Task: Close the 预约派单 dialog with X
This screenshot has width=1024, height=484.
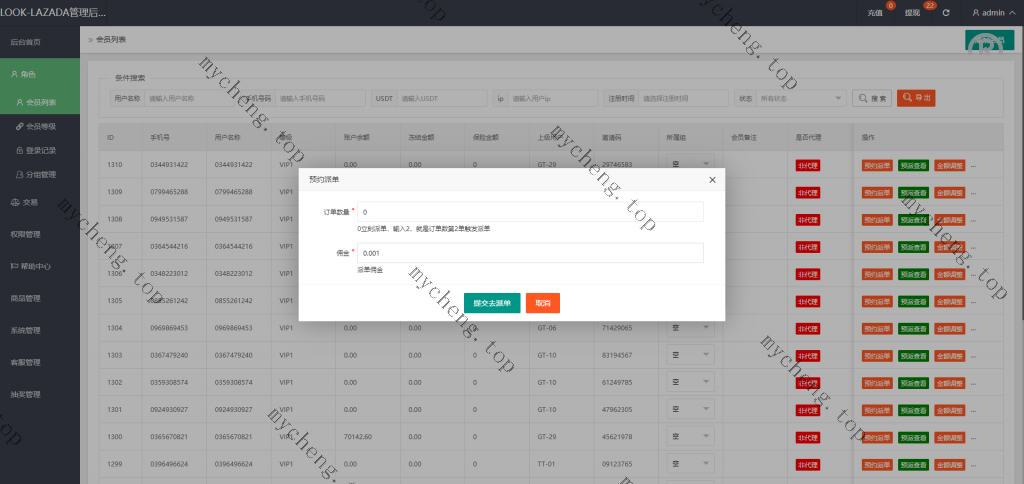Action: 712,180
